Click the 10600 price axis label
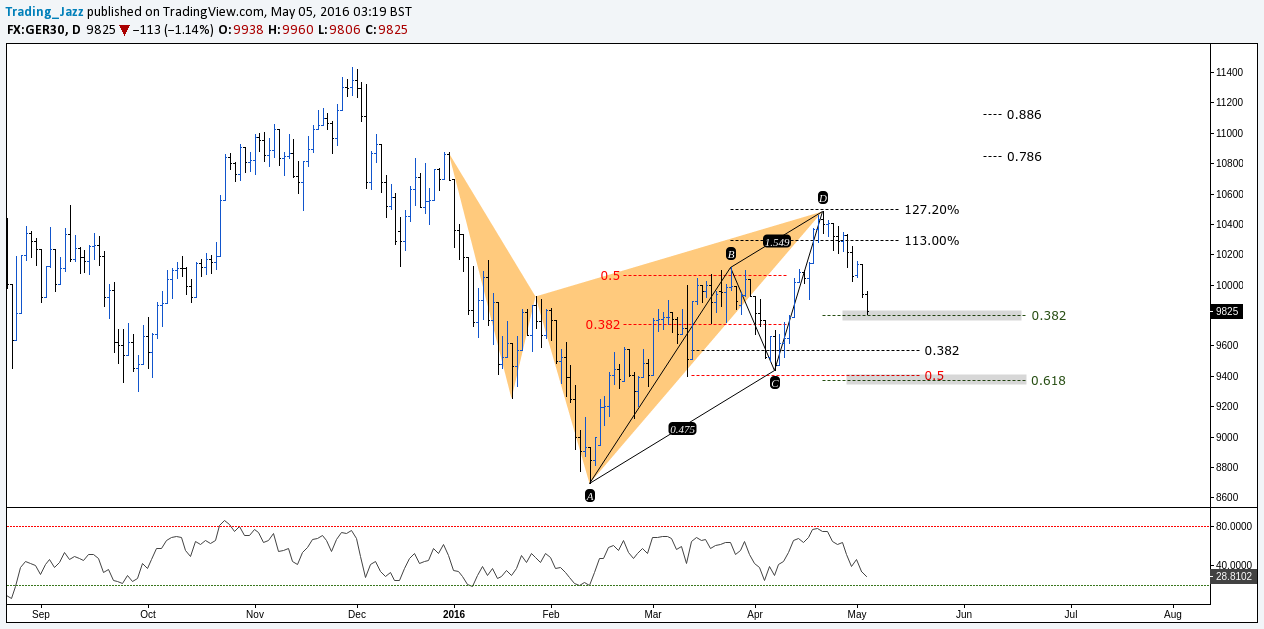This screenshot has width=1264, height=629. coord(1229,194)
